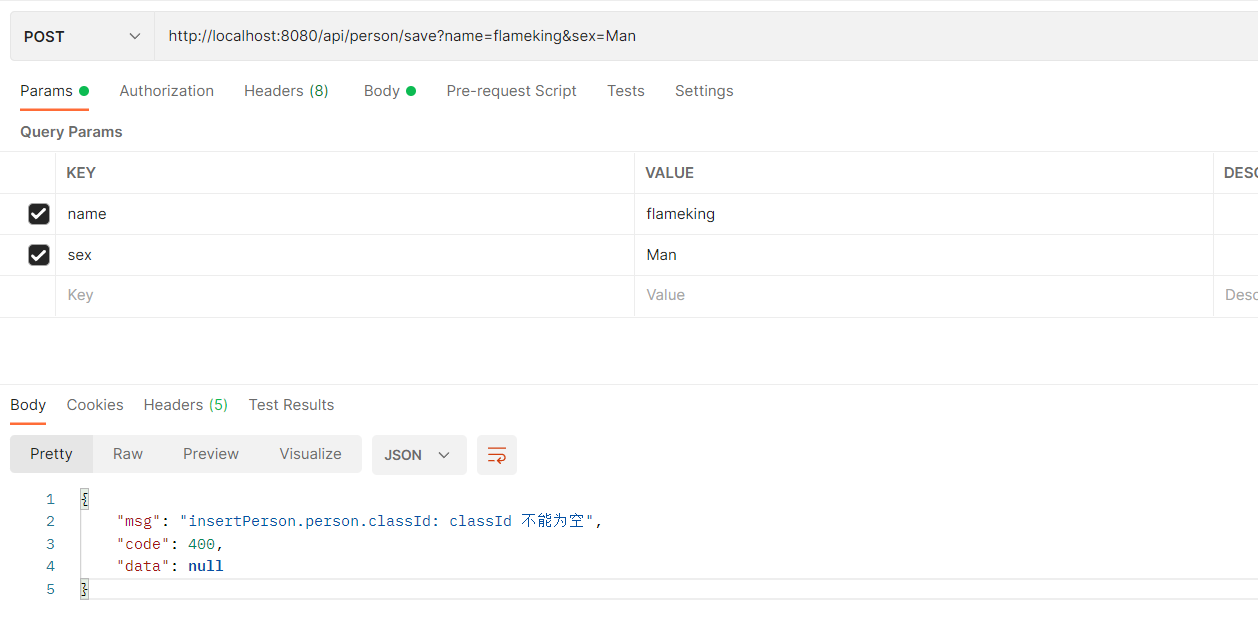Click the 'sex' key cell
Viewport: 1258px width, 634px height.
pos(345,255)
